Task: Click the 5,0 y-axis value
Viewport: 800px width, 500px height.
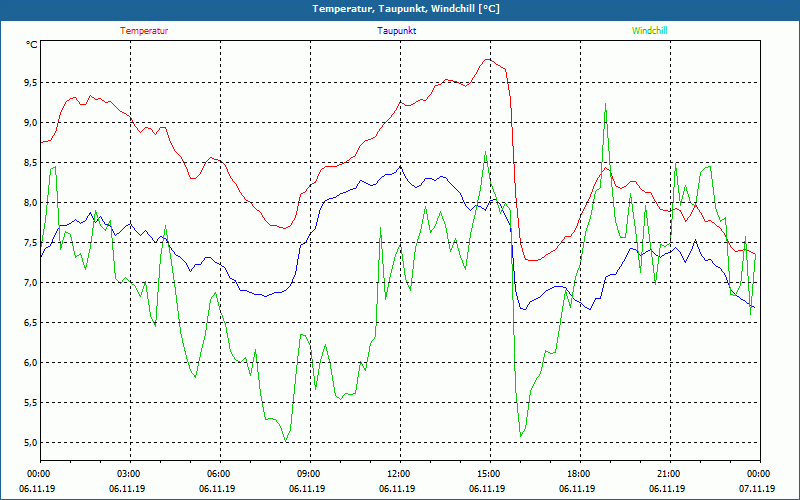Action: coord(31,442)
